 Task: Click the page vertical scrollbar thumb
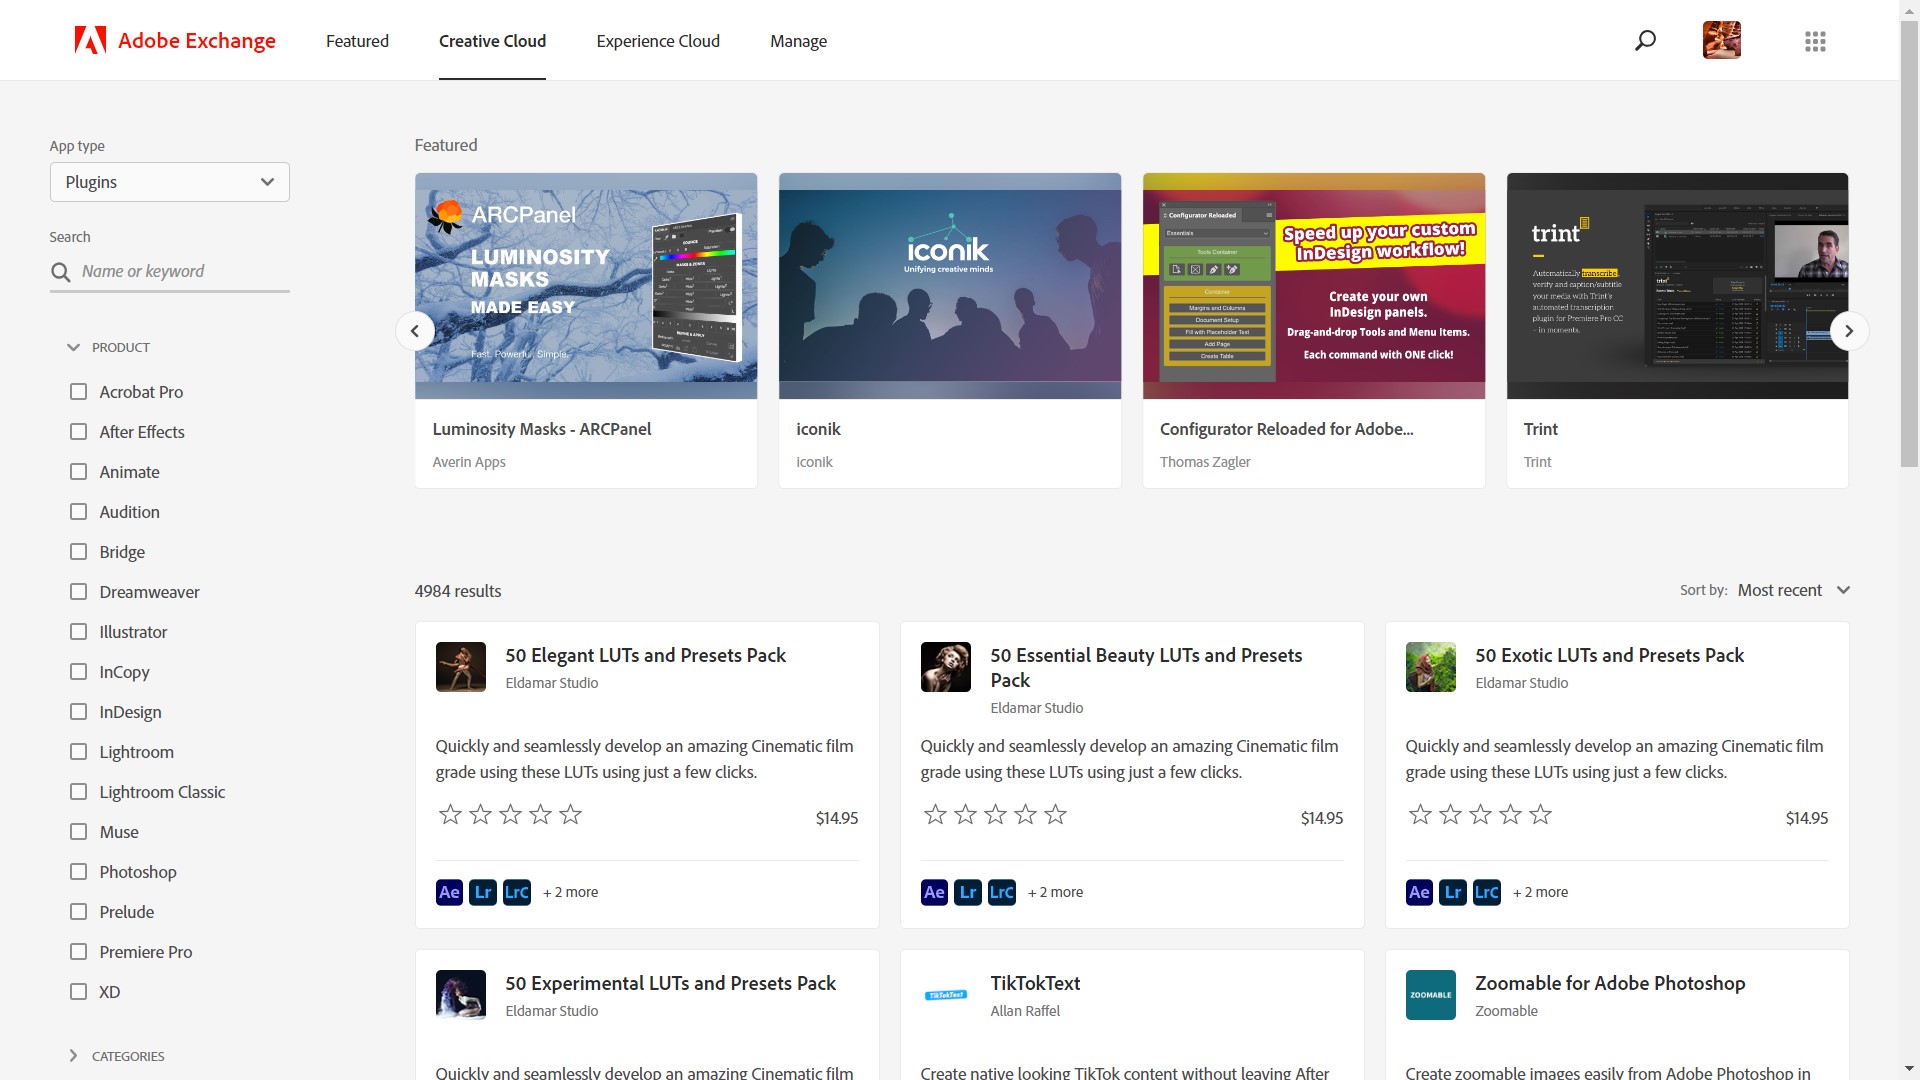click(x=1909, y=245)
